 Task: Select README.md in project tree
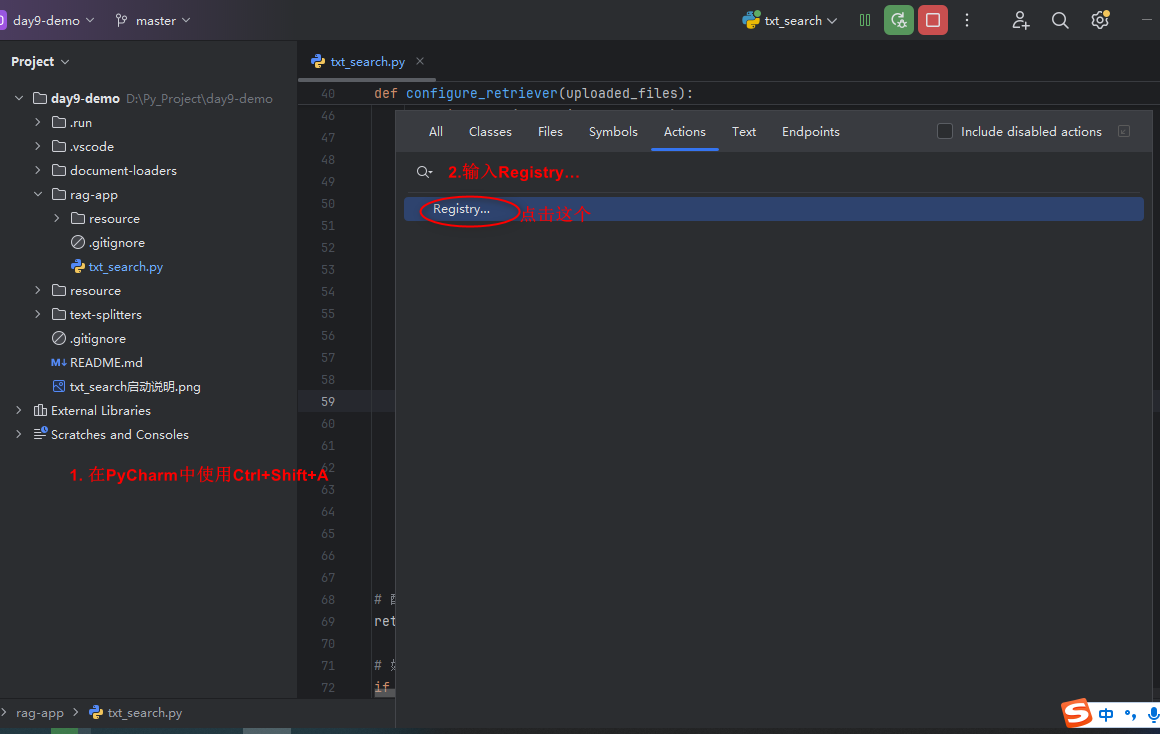point(106,363)
